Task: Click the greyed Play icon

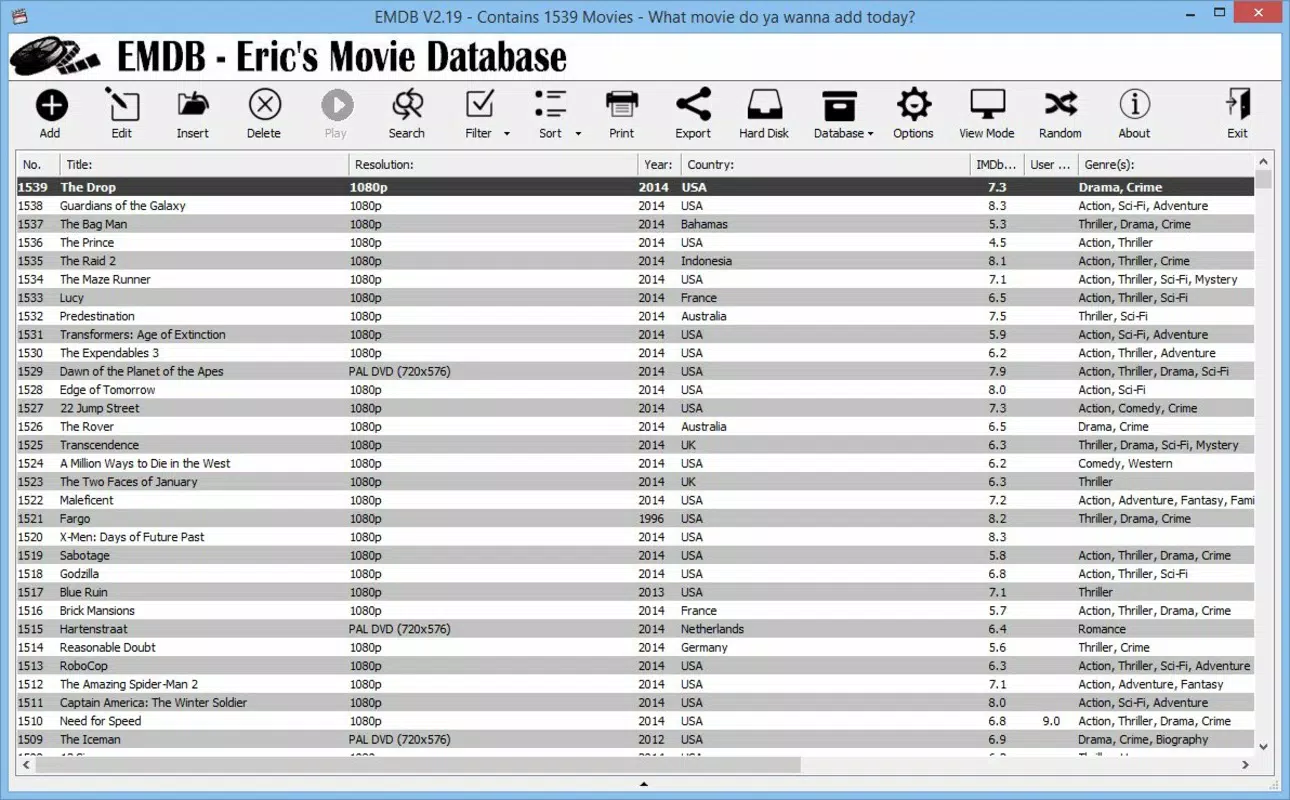Action: (x=336, y=105)
